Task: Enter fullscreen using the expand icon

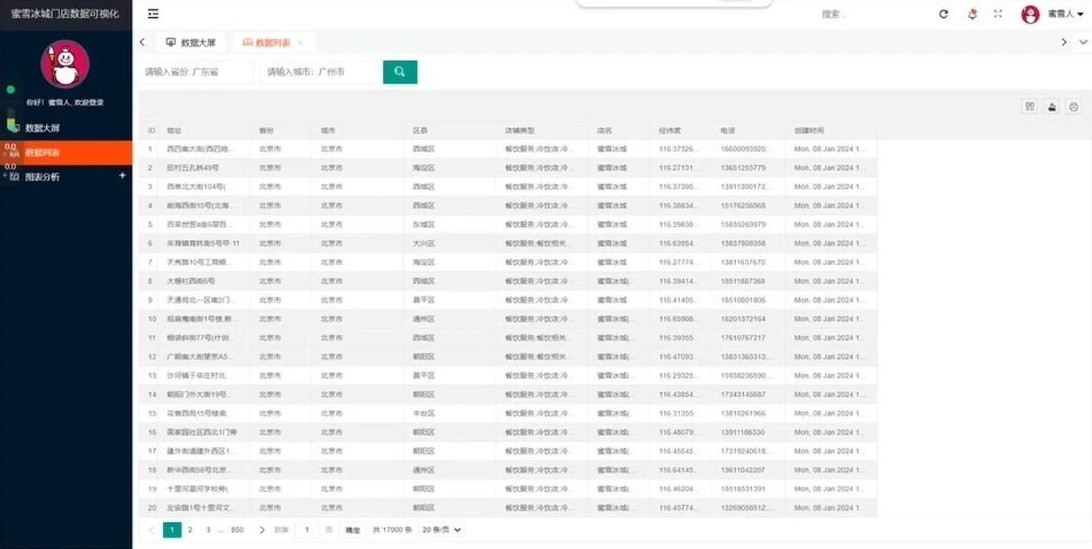Action: 998,14
